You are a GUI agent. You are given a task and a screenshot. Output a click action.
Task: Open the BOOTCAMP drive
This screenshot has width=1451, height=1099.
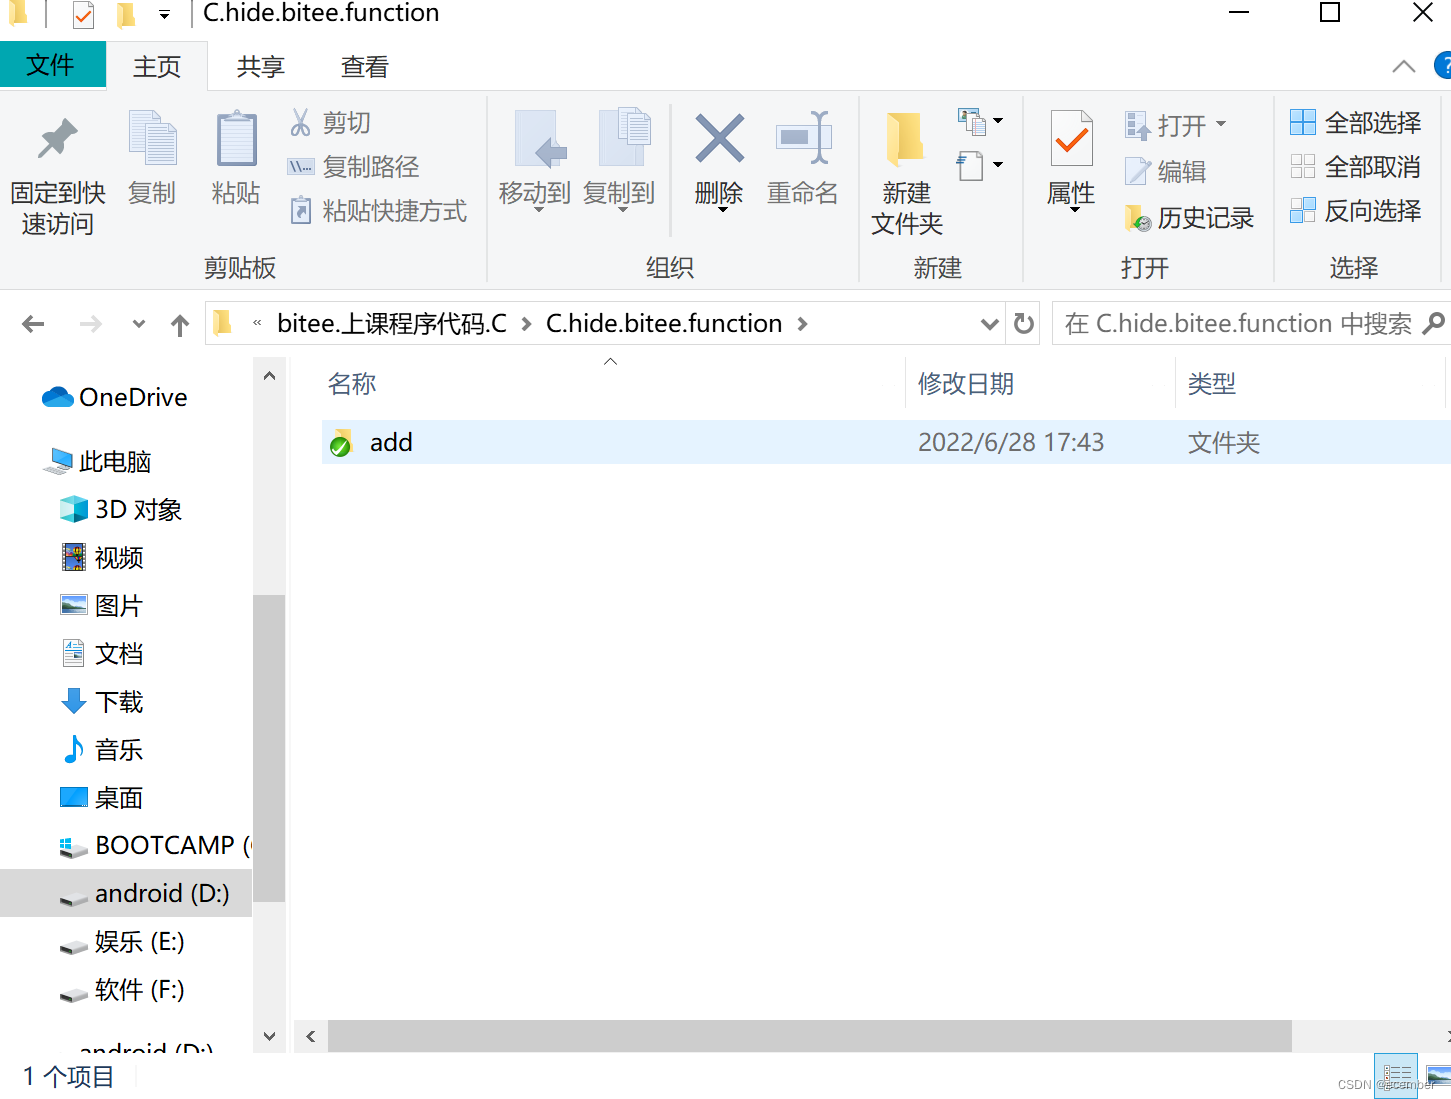tap(155, 845)
